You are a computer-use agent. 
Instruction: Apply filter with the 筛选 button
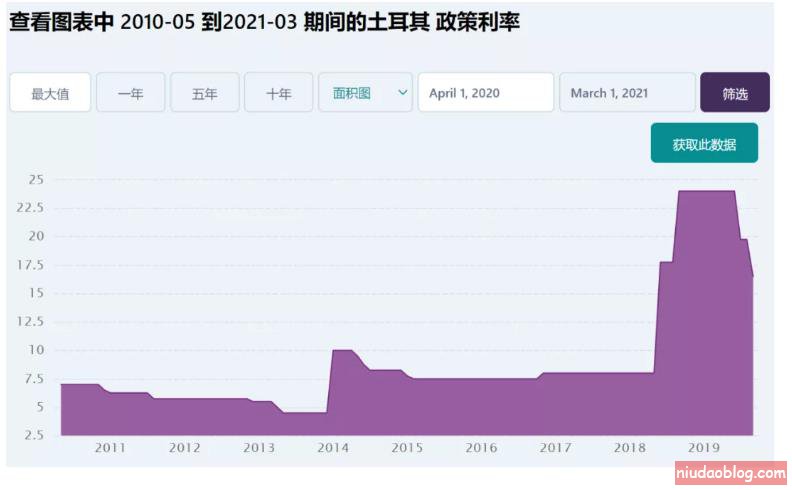[735, 92]
